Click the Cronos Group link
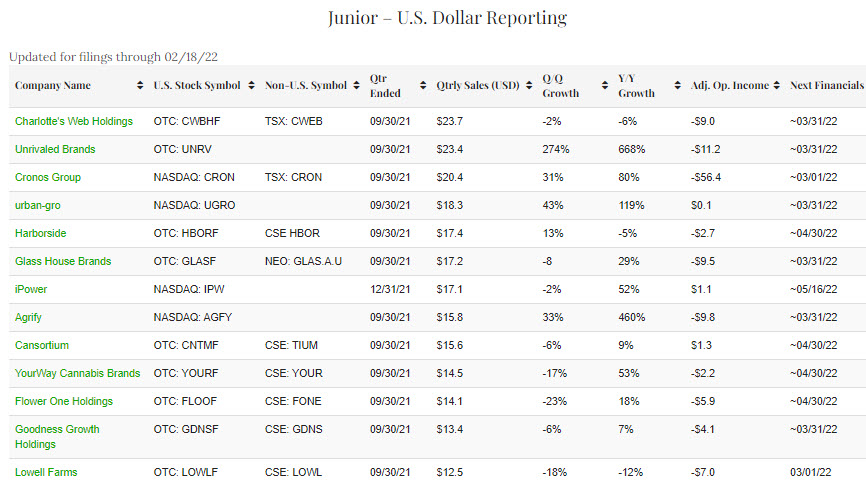 coord(48,177)
